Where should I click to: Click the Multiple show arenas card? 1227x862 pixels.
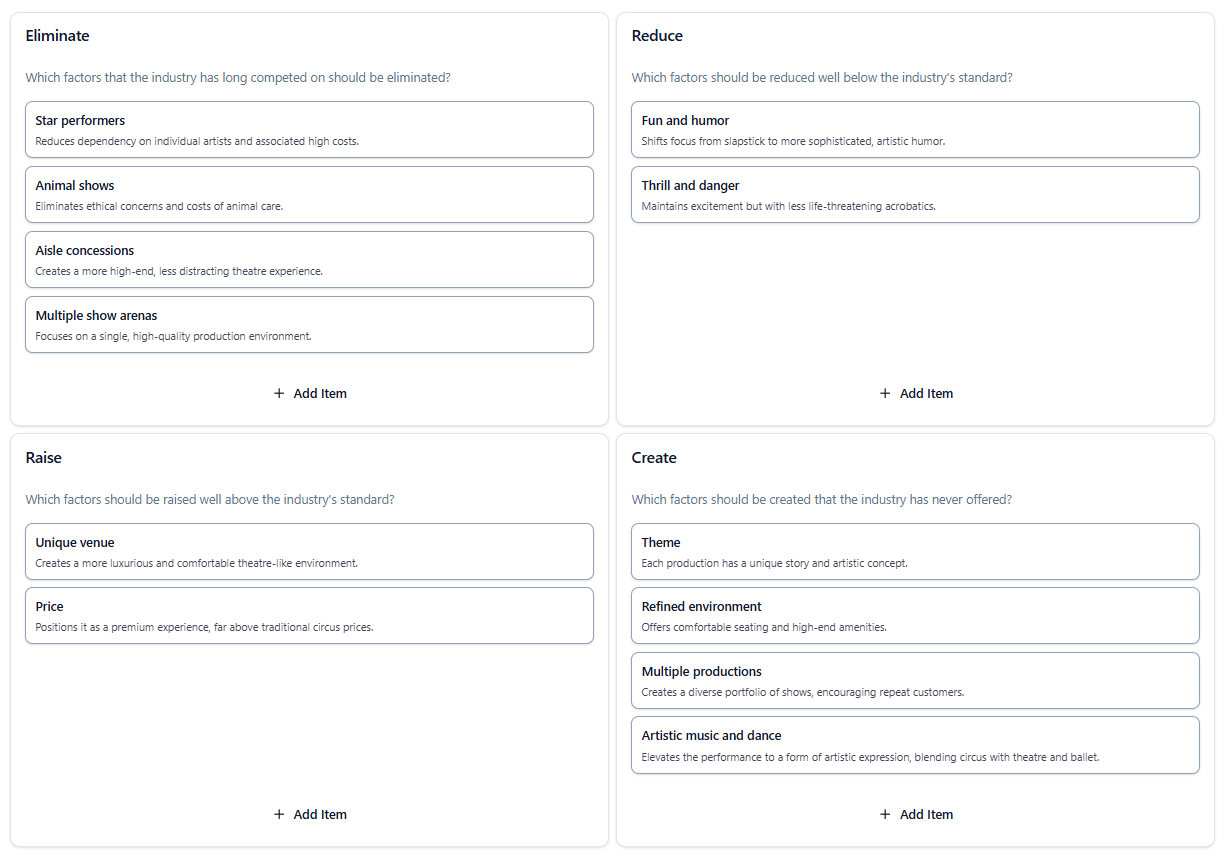pyautogui.click(x=309, y=324)
